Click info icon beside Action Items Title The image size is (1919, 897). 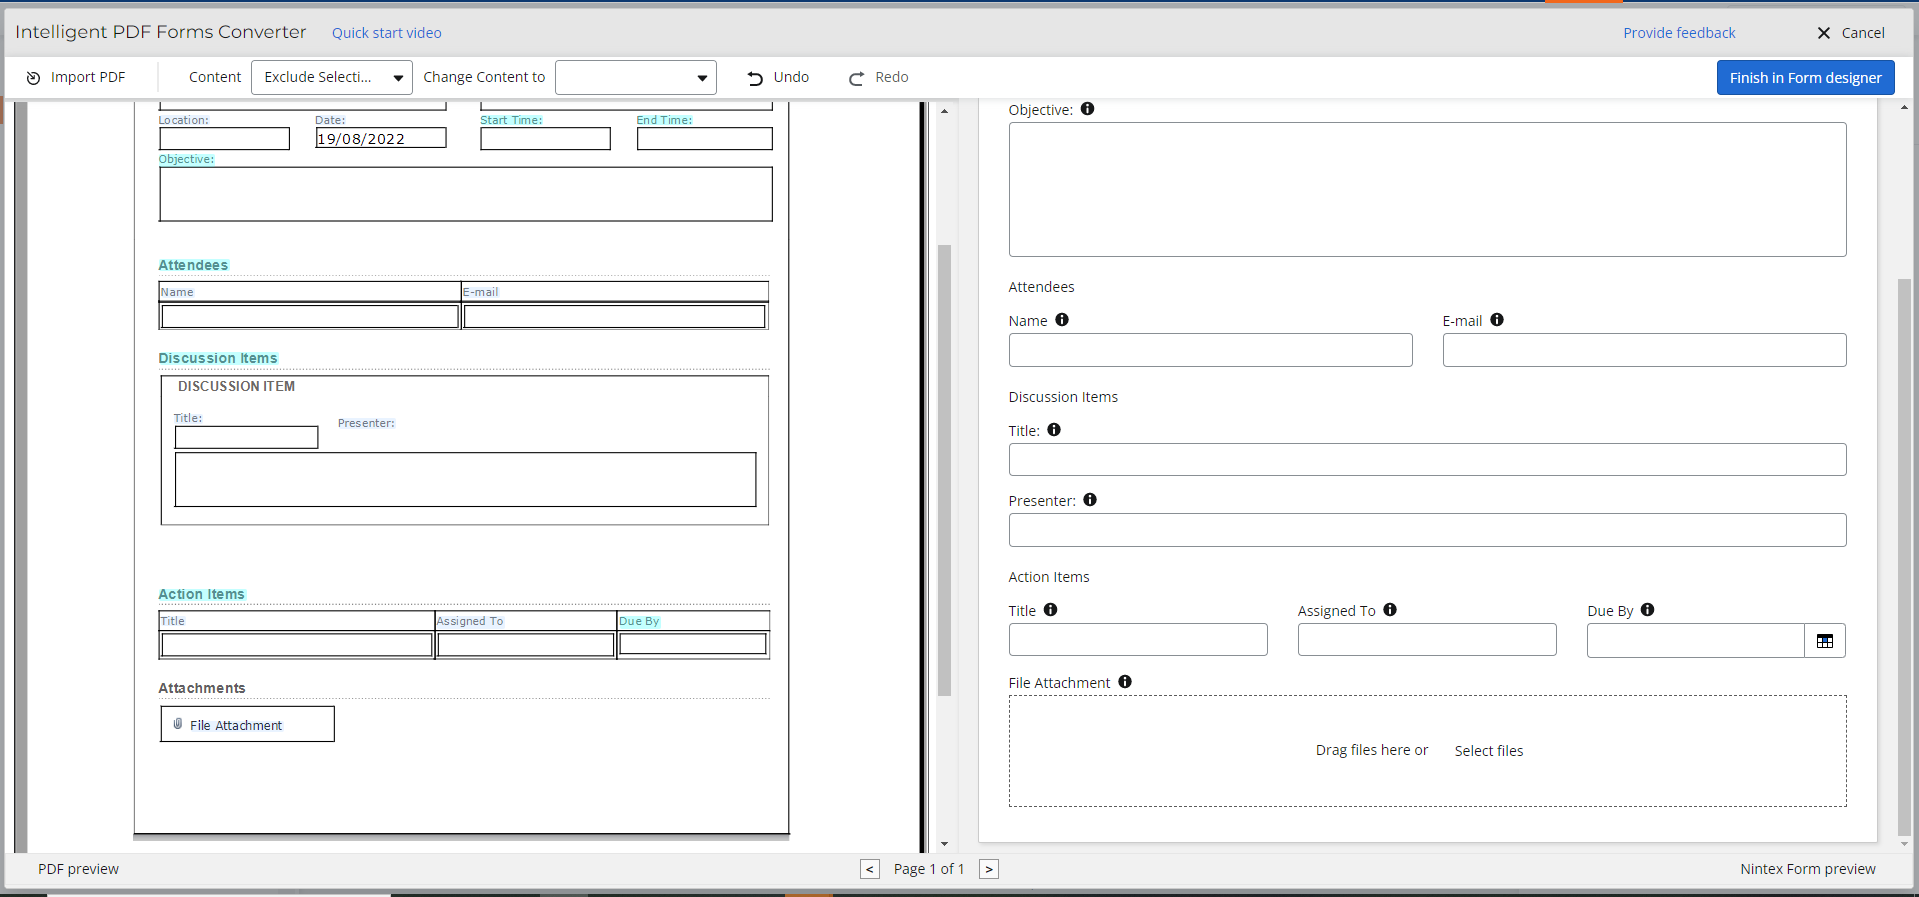[x=1050, y=610]
